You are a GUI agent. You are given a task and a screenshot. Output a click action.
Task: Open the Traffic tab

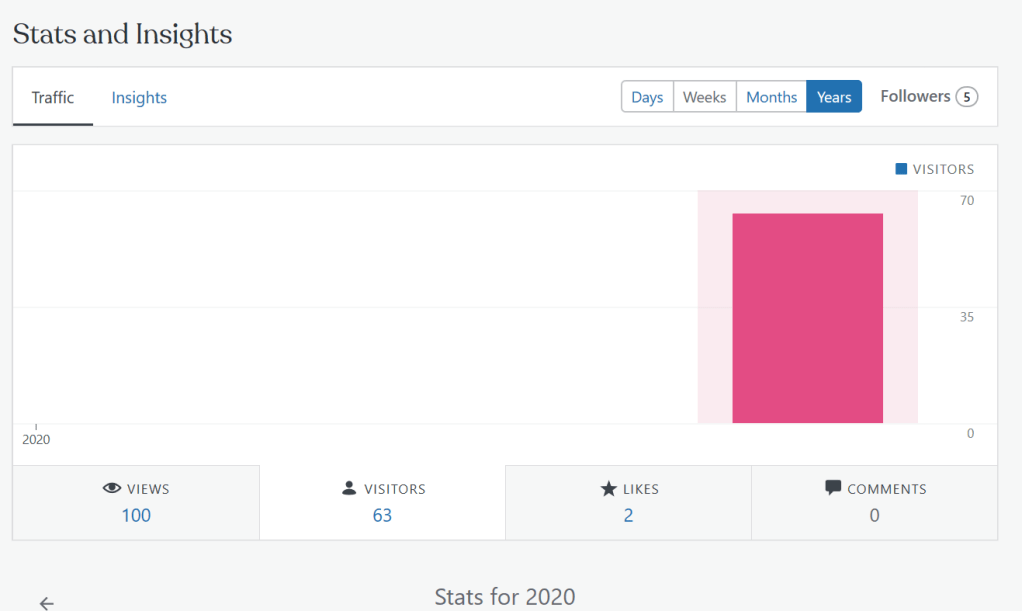point(53,97)
